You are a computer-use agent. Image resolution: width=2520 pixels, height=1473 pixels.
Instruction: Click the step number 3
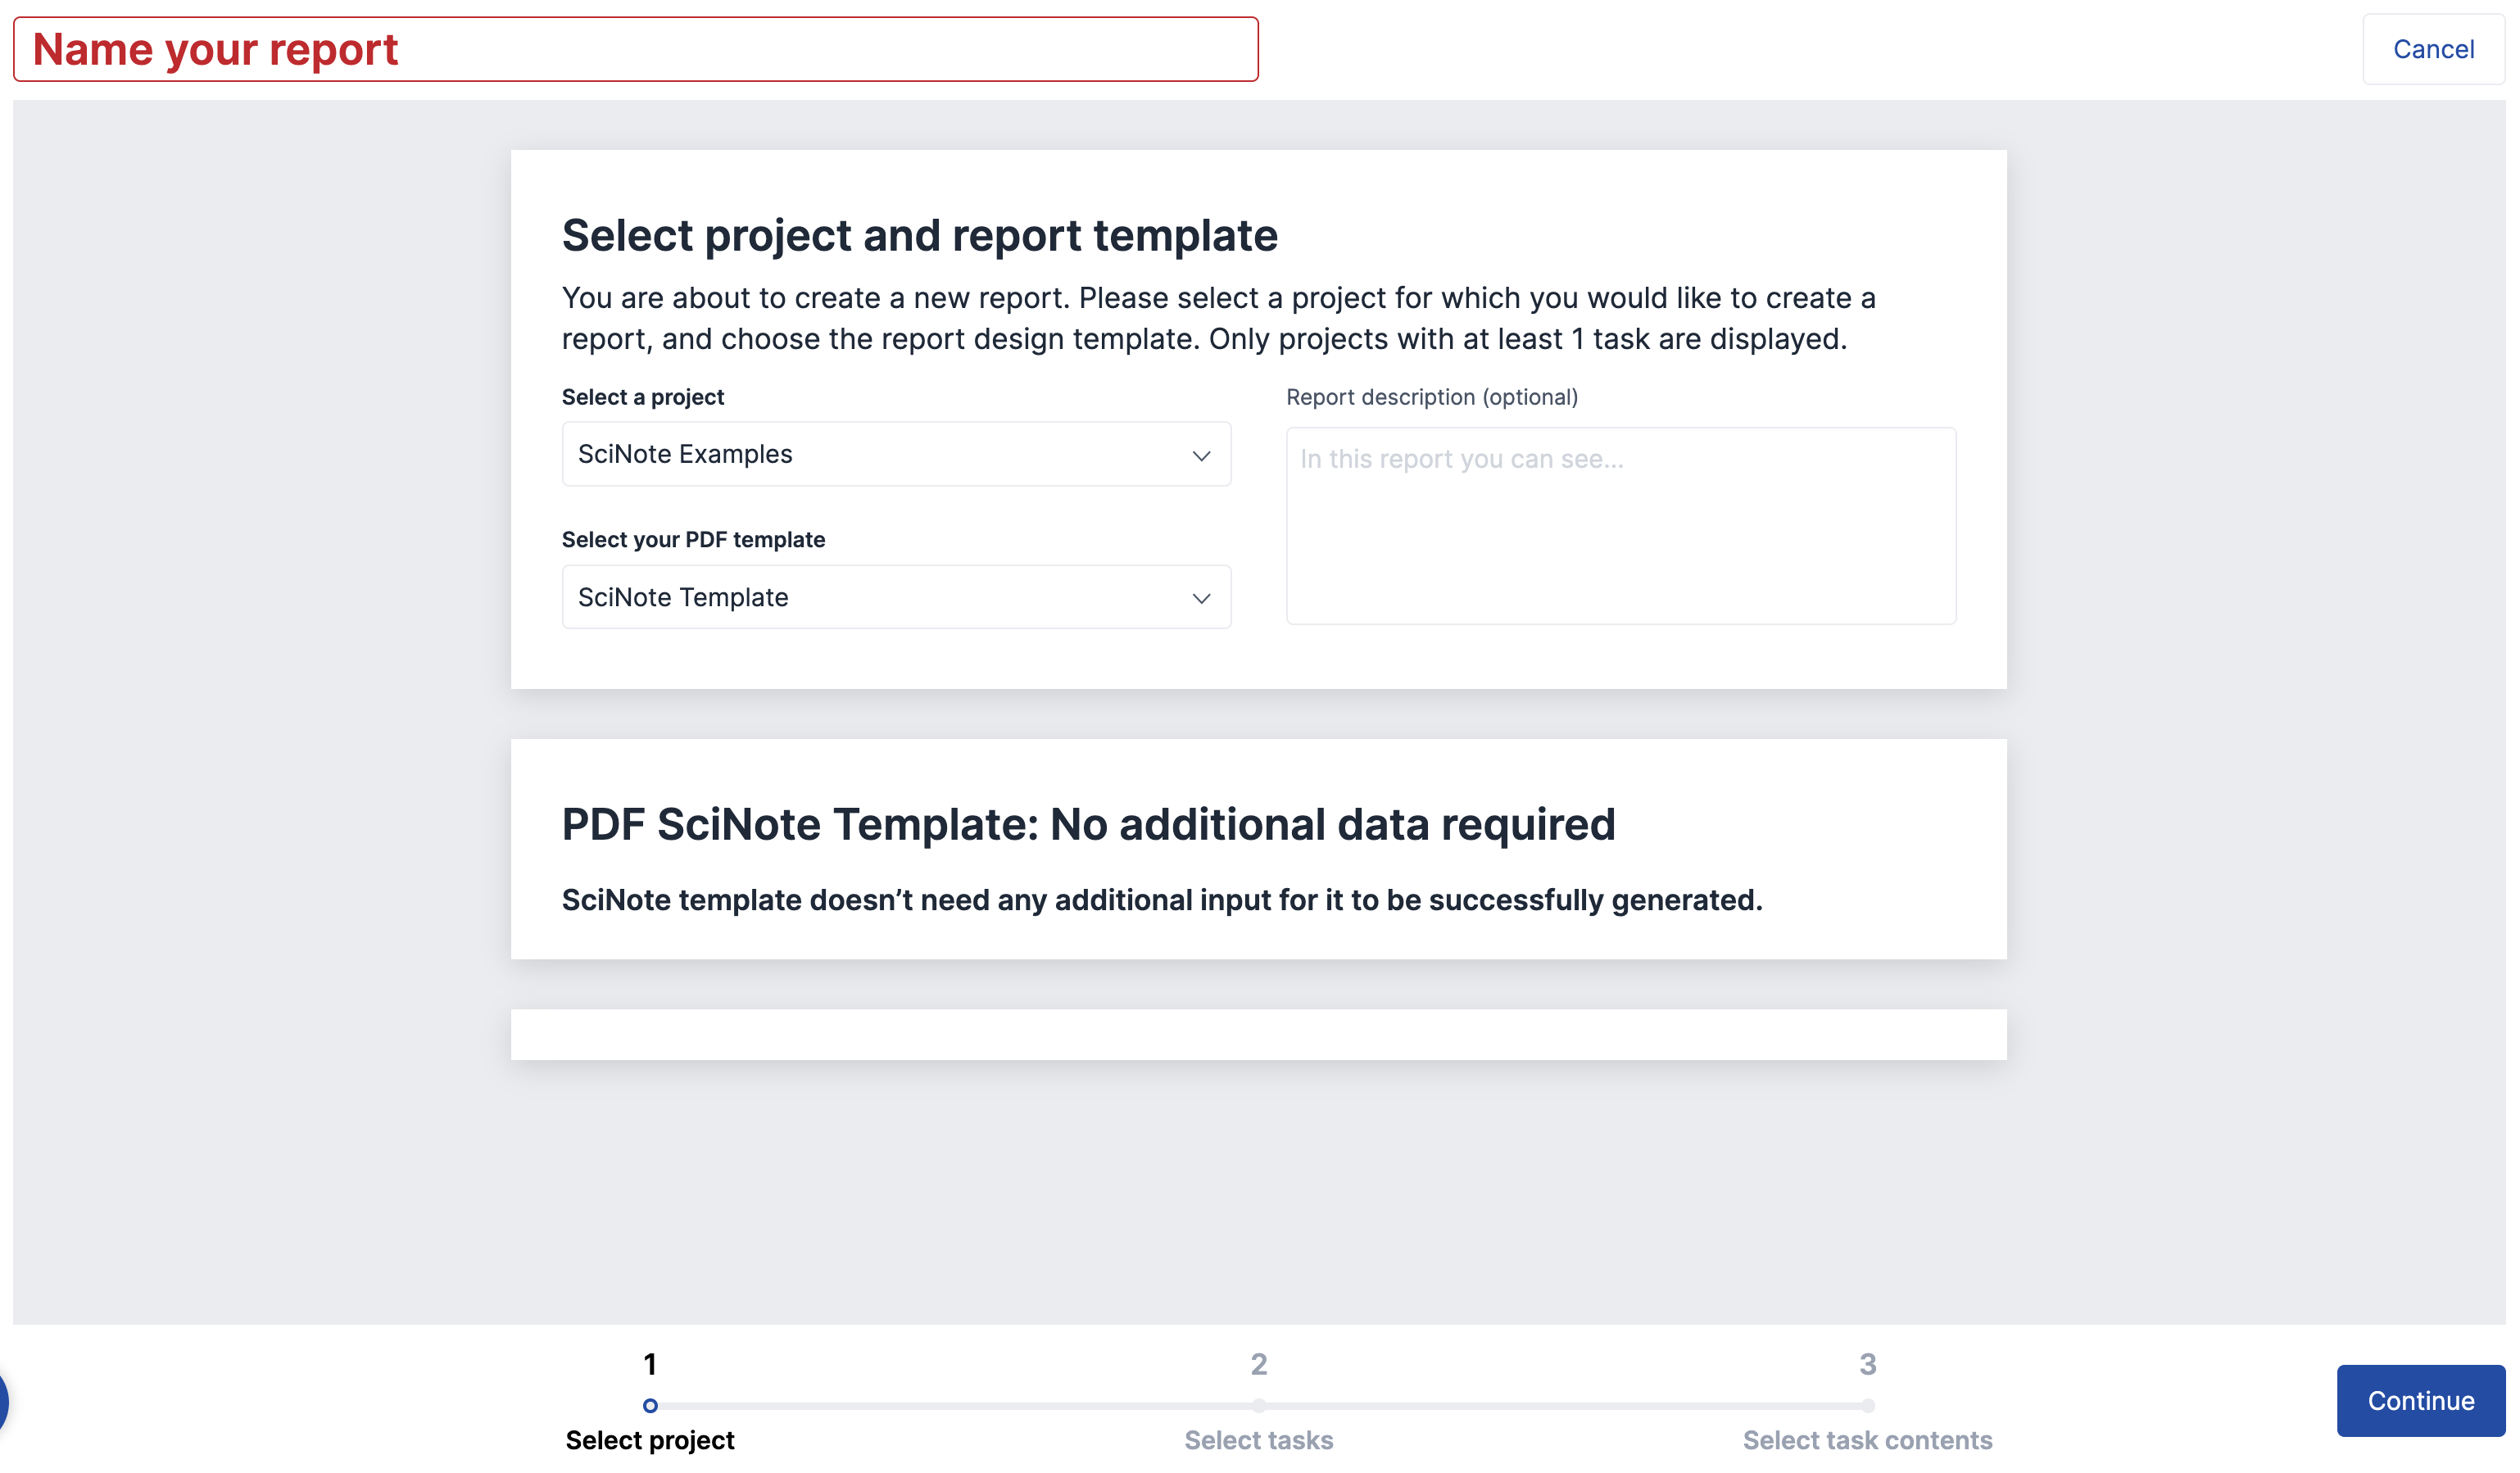[x=1867, y=1364]
